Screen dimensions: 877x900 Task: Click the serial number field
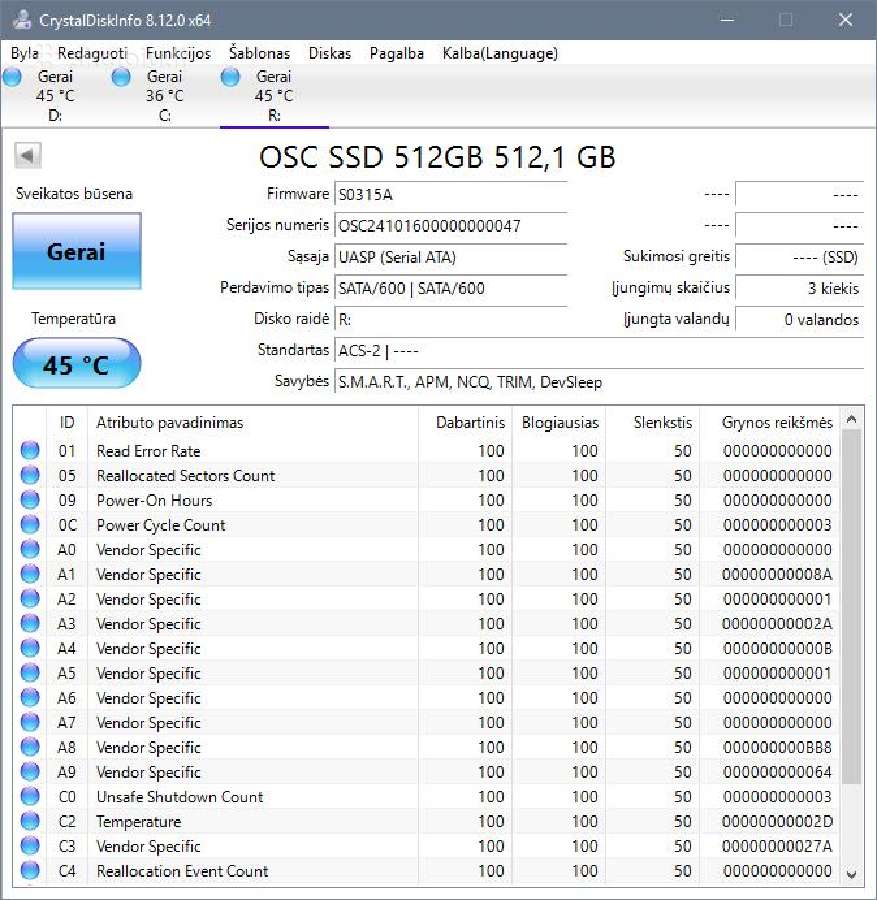451,226
